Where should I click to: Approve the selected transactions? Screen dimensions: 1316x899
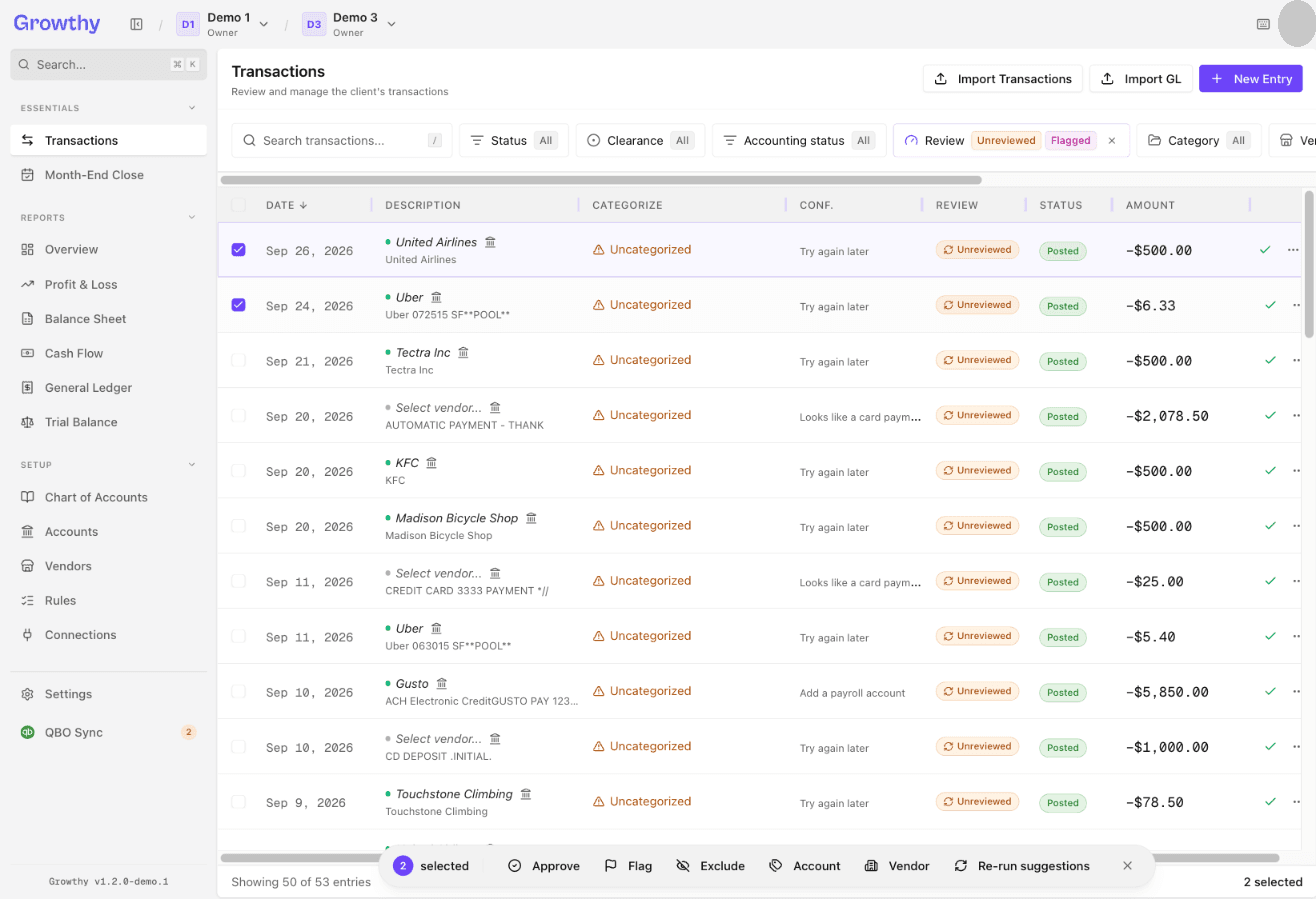click(544, 866)
